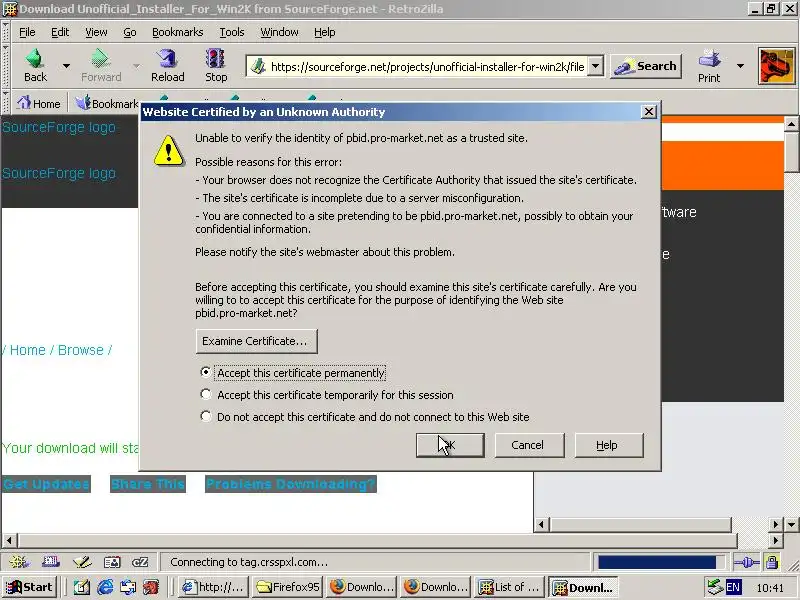The image size is (800, 600).
Task: Open the Start menu
Action: (x=30, y=587)
